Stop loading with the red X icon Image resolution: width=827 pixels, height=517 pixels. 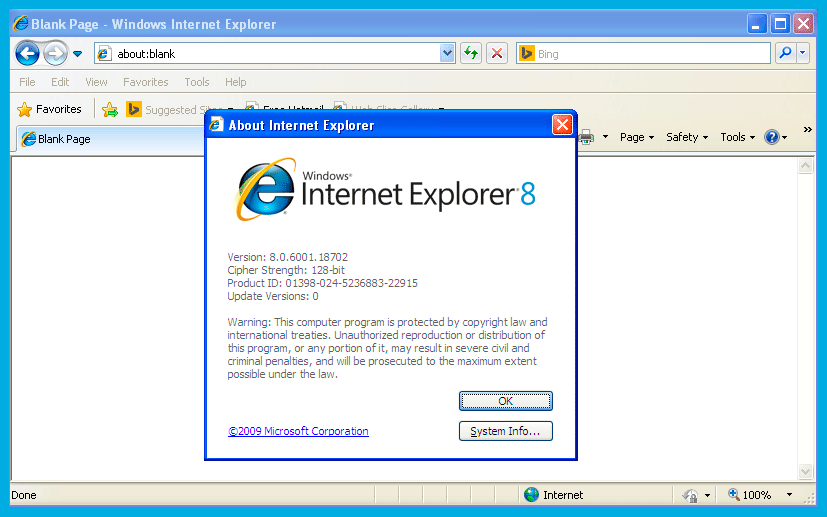point(496,53)
